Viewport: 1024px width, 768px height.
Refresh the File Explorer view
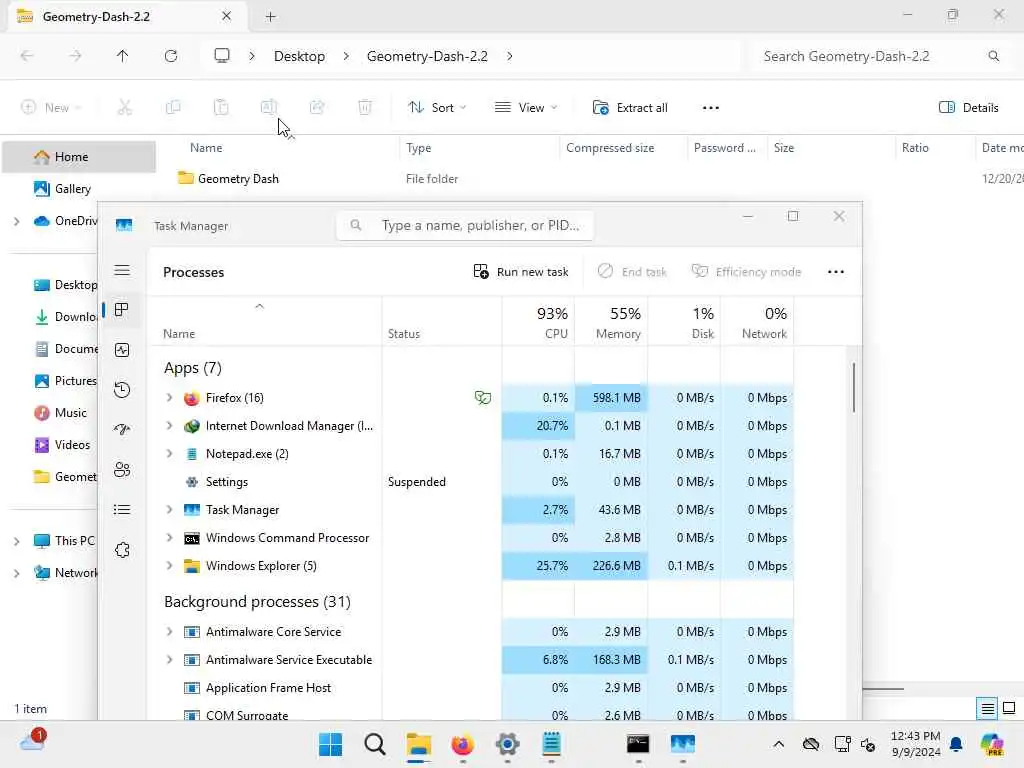pos(171,56)
